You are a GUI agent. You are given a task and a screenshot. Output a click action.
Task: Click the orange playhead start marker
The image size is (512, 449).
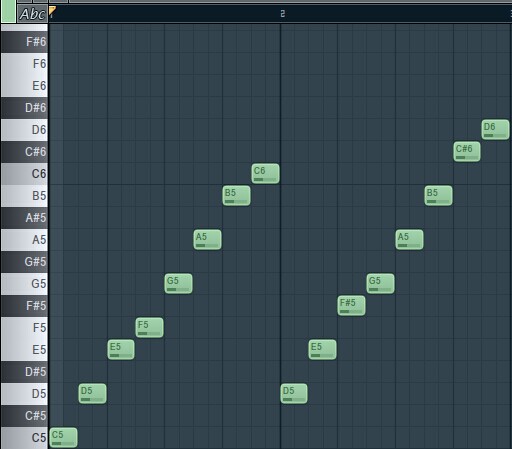point(52,11)
